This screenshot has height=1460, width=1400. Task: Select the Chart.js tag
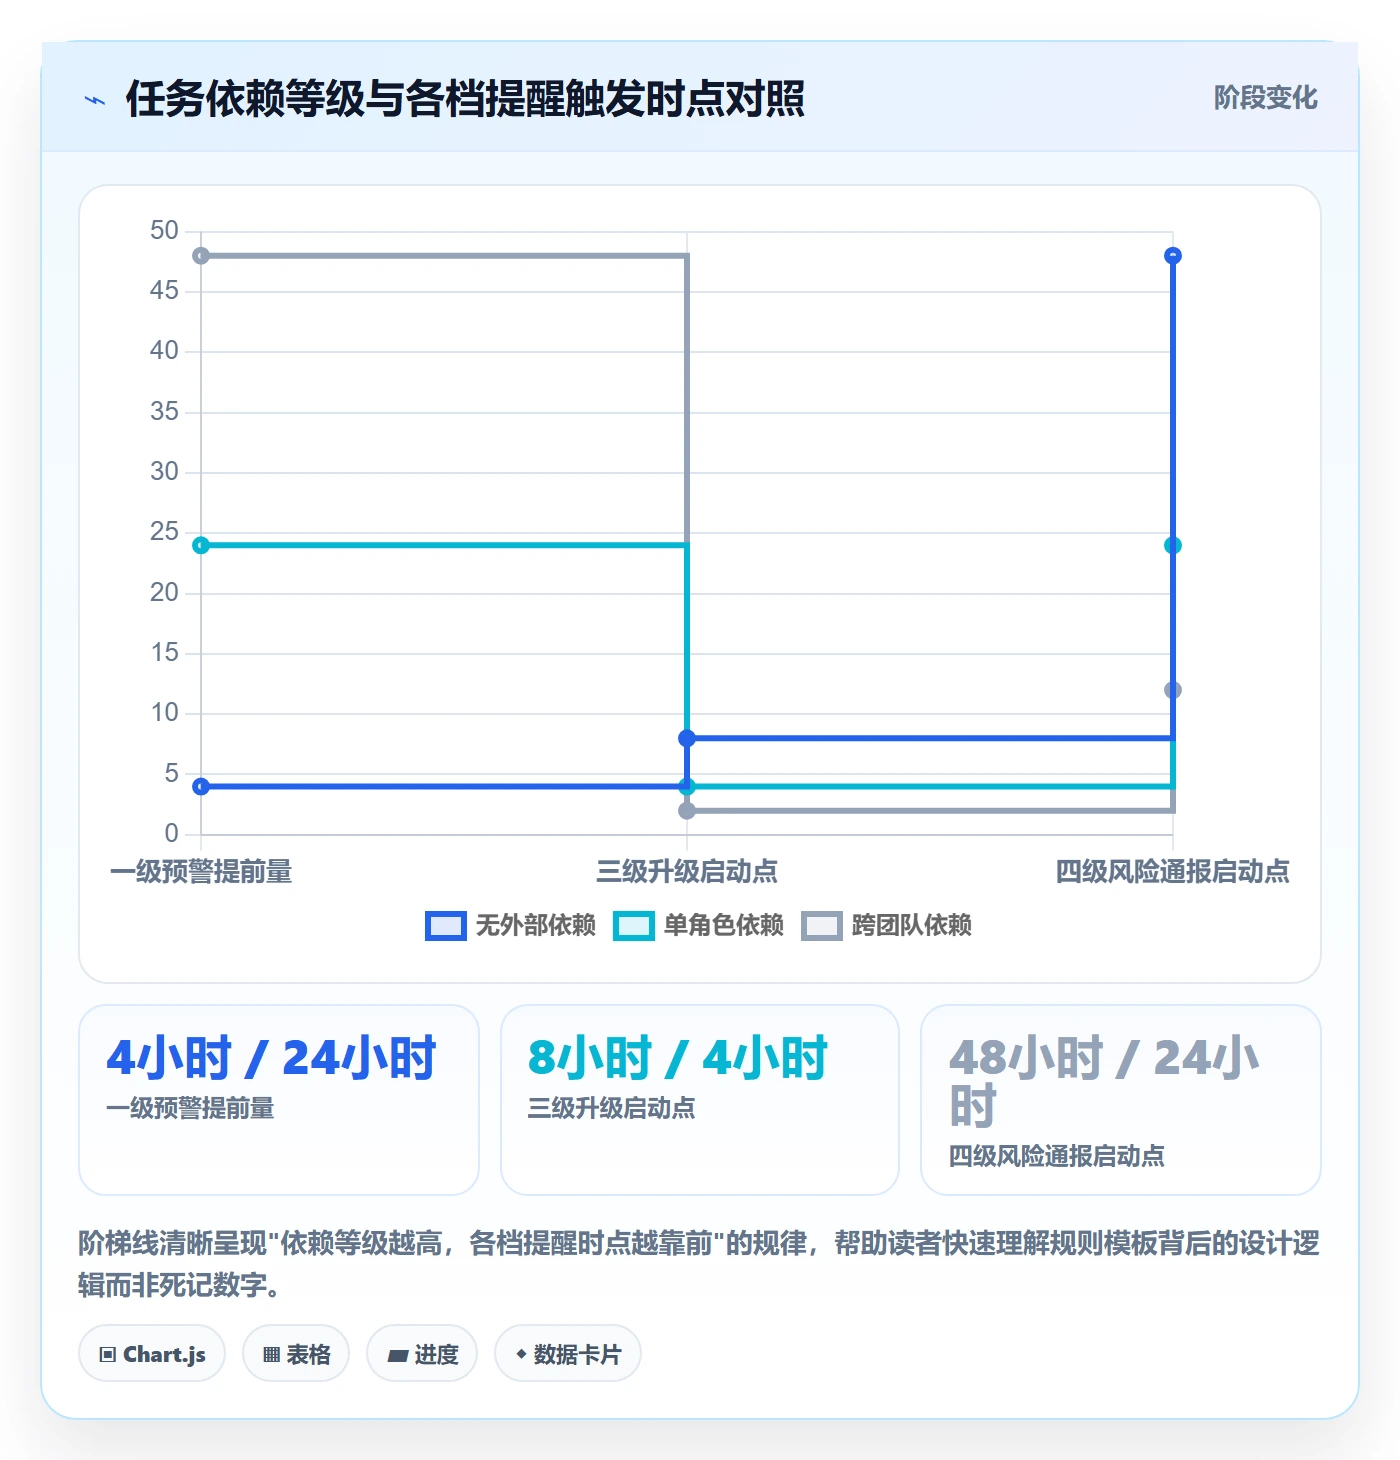tap(152, 1354)
